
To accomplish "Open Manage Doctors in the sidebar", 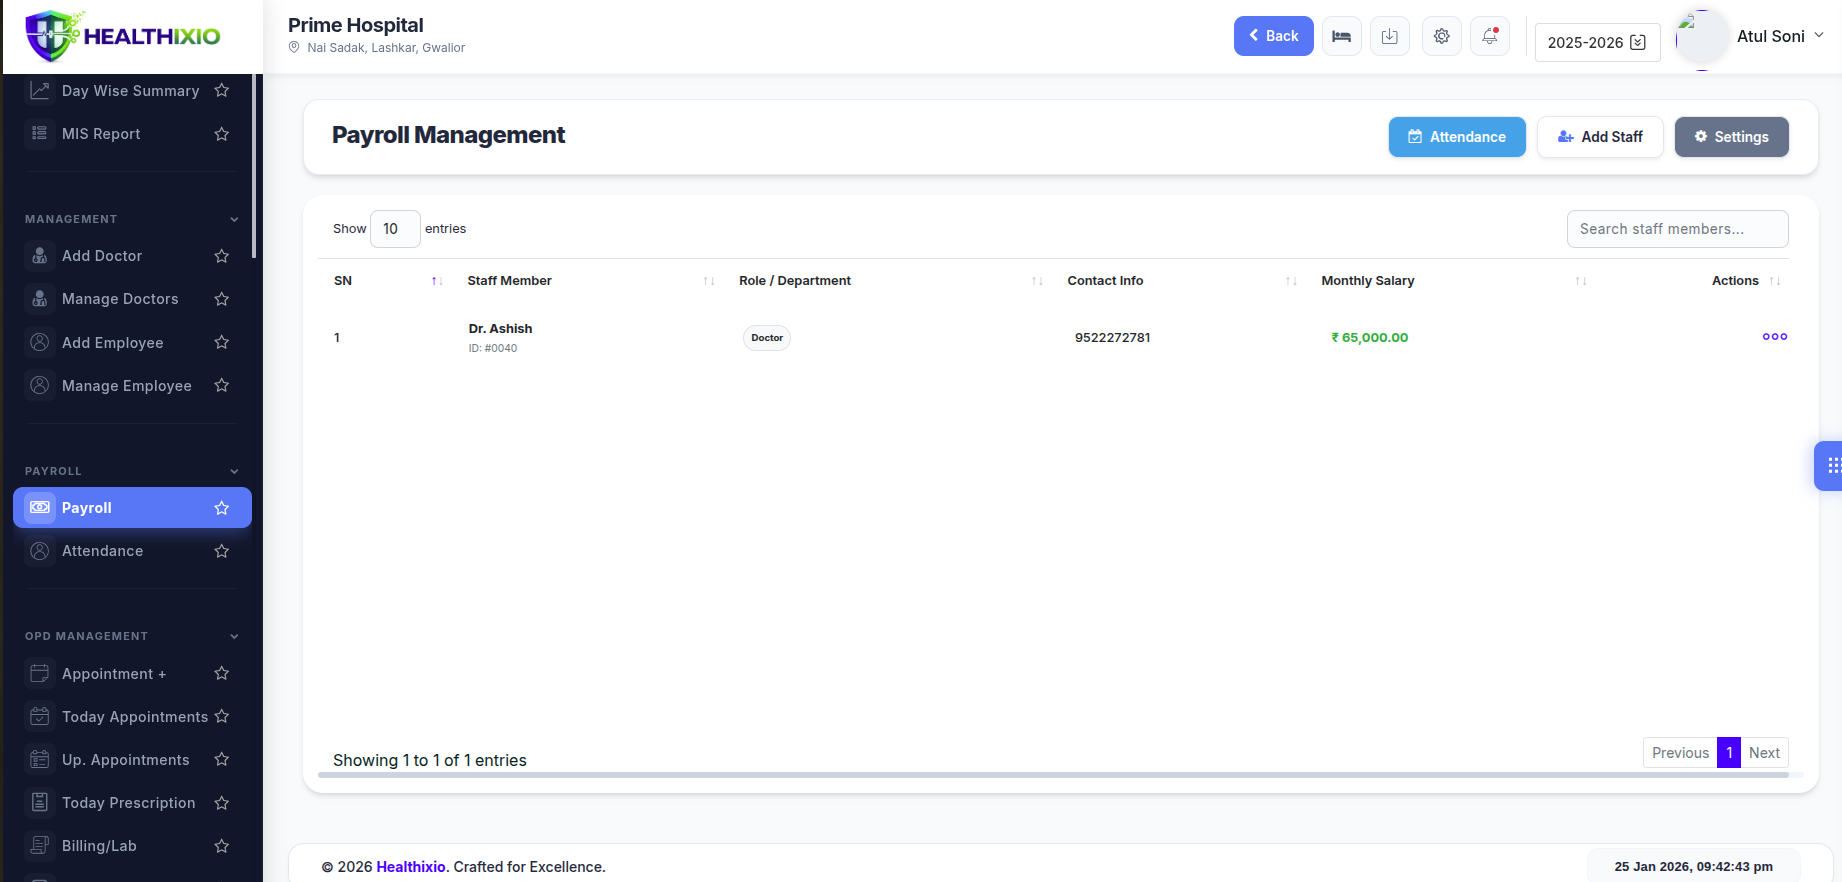I will click(132, 299).
